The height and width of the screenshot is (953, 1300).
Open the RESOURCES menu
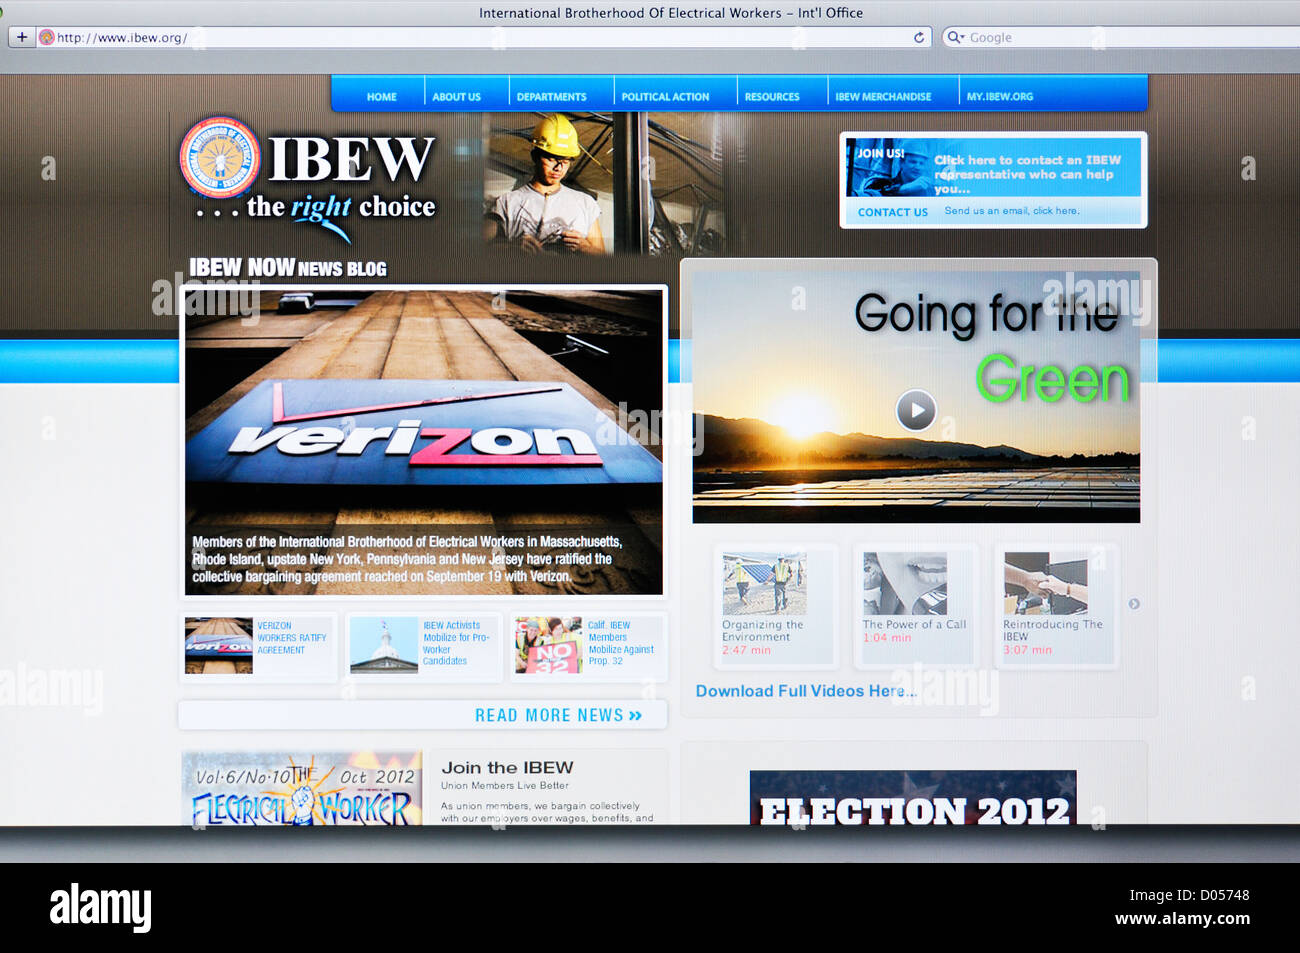point(772,97)
